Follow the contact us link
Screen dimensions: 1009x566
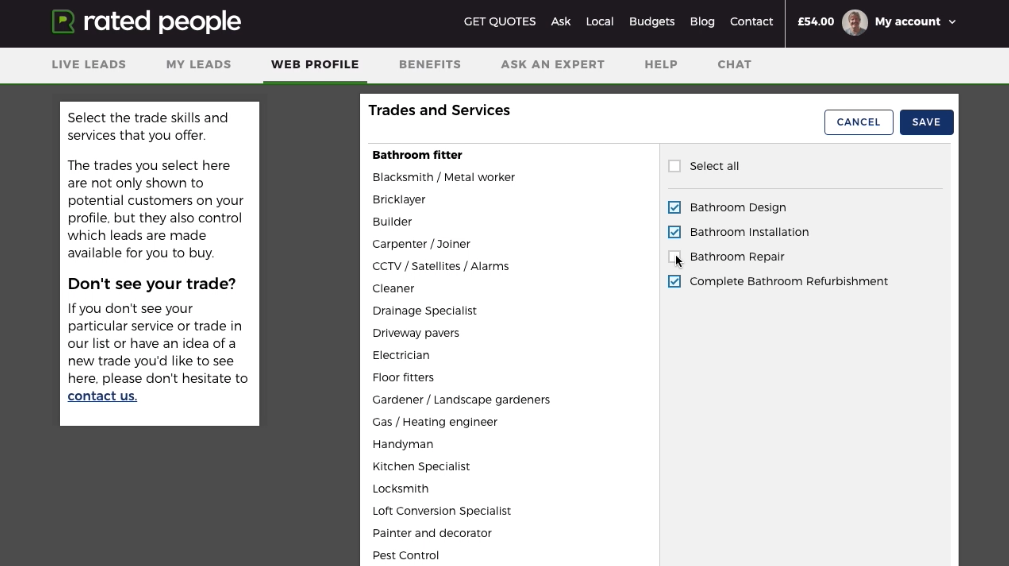point(102,396)
